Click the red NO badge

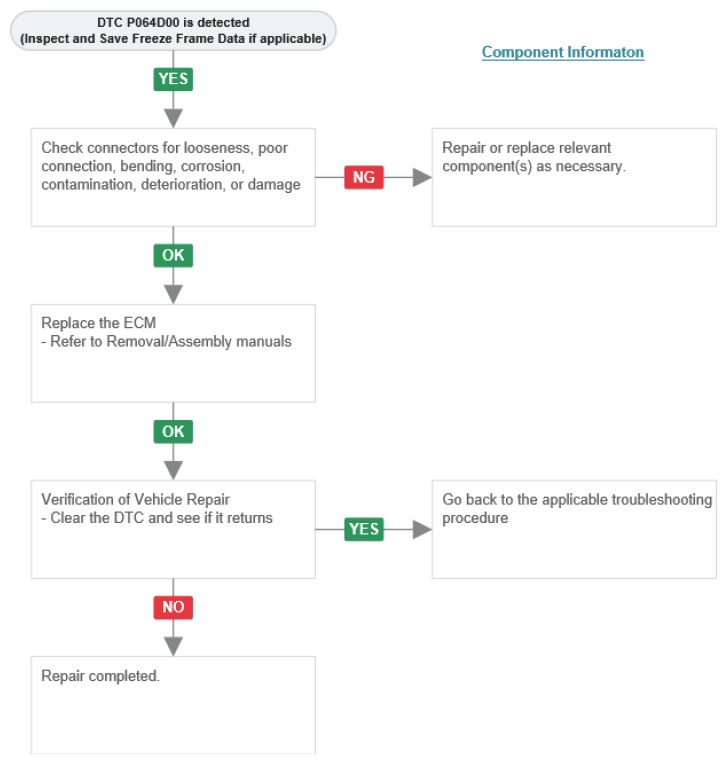173,608
